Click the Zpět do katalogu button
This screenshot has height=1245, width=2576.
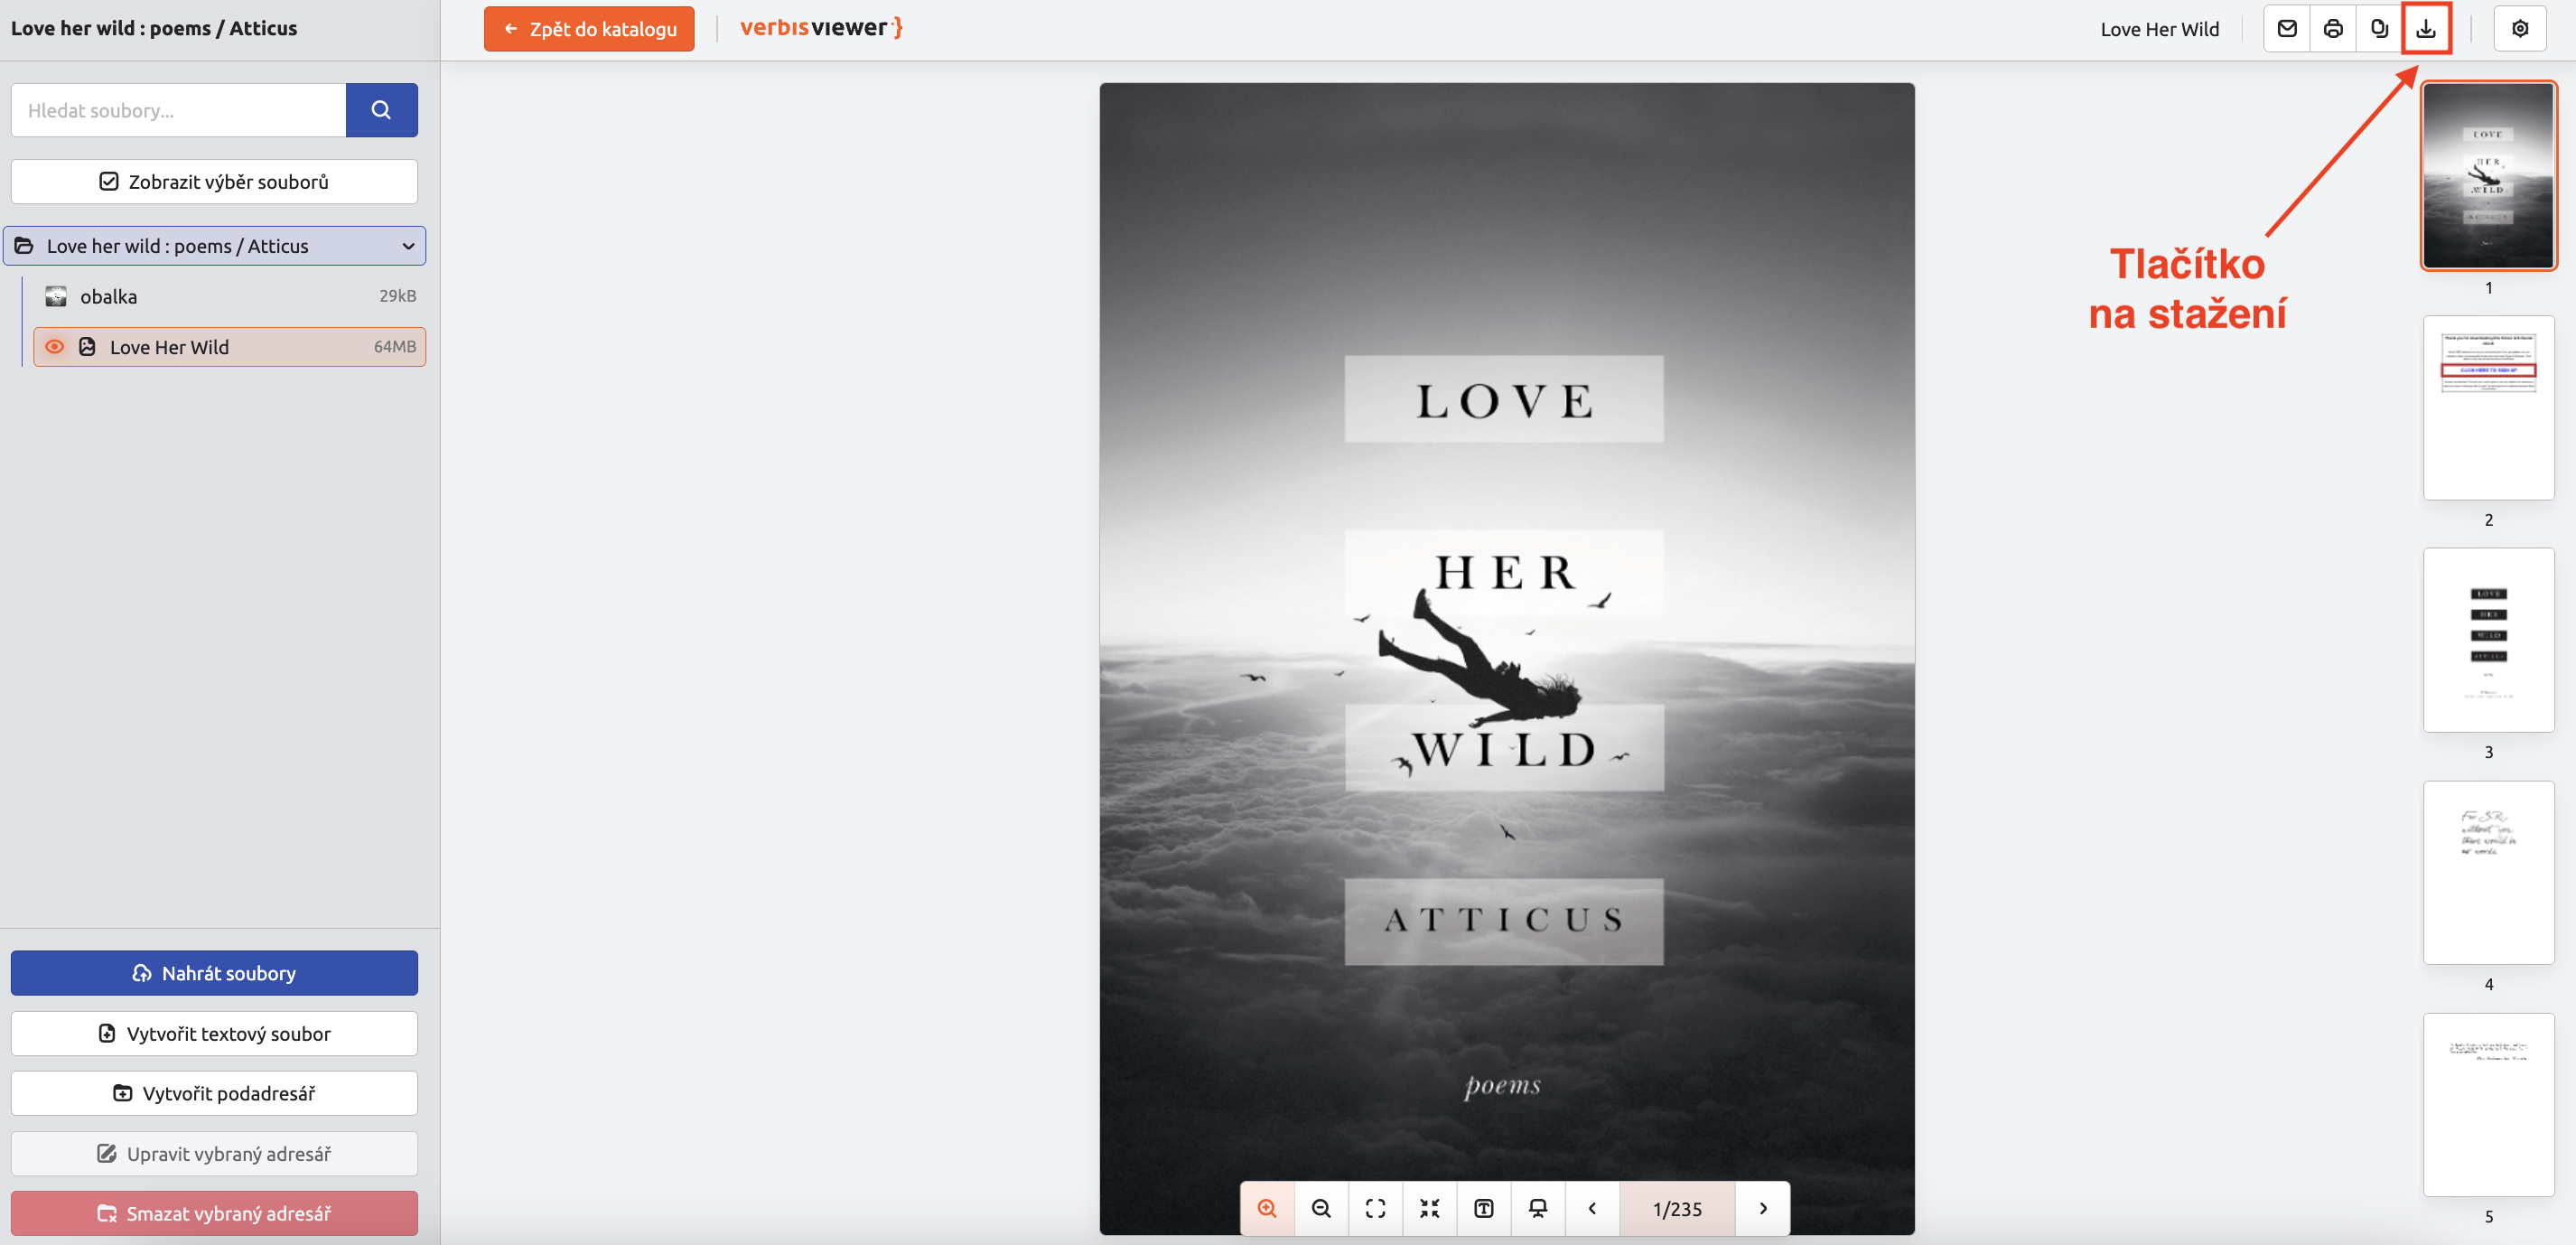tap(589, 29)
